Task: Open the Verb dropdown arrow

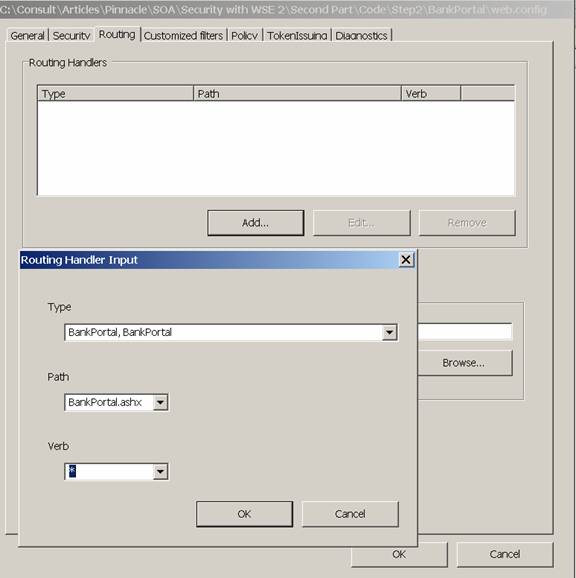Action: point(160,471)
